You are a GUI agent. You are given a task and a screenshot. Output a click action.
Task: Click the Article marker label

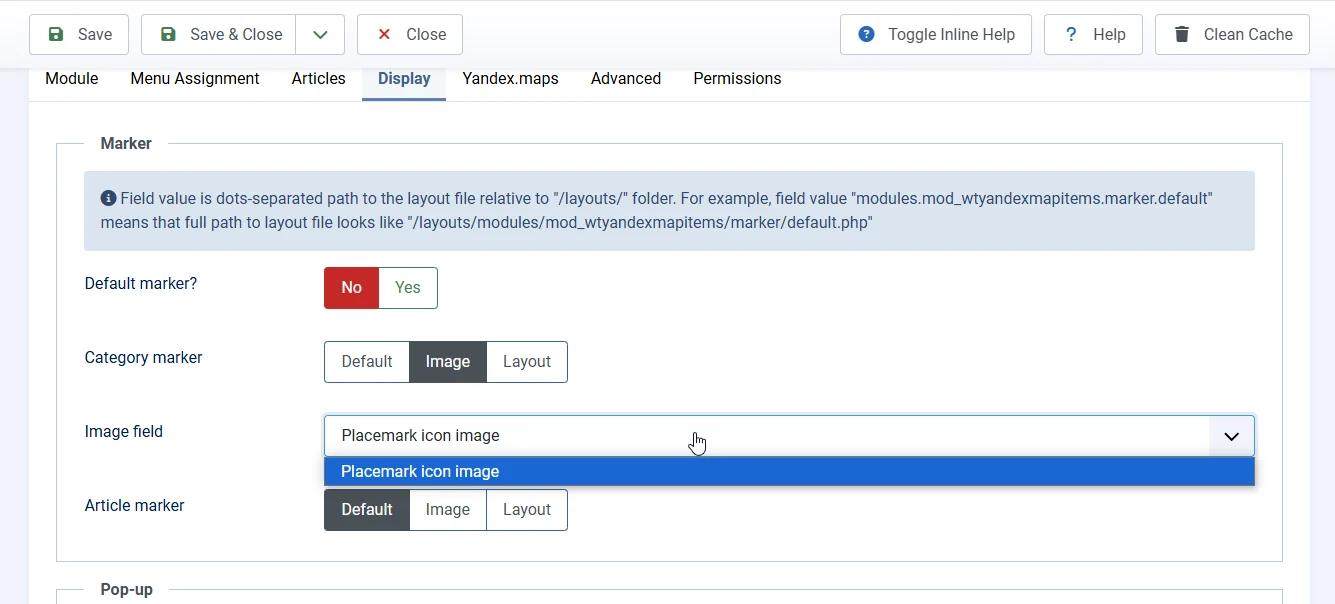[135, 506]
